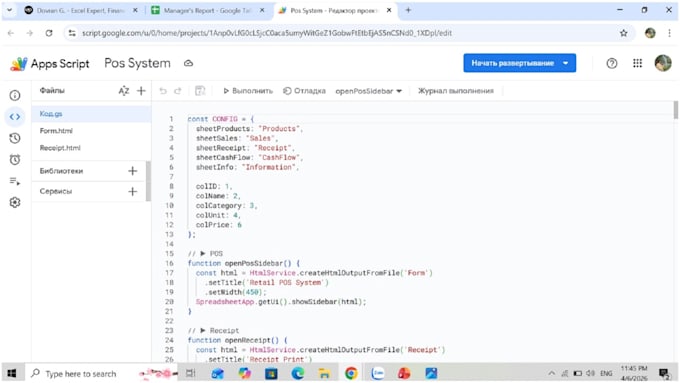Open Chrome three-dot menu
The height and width of the screenshot is (383, 680).
(x=669, y=33)
